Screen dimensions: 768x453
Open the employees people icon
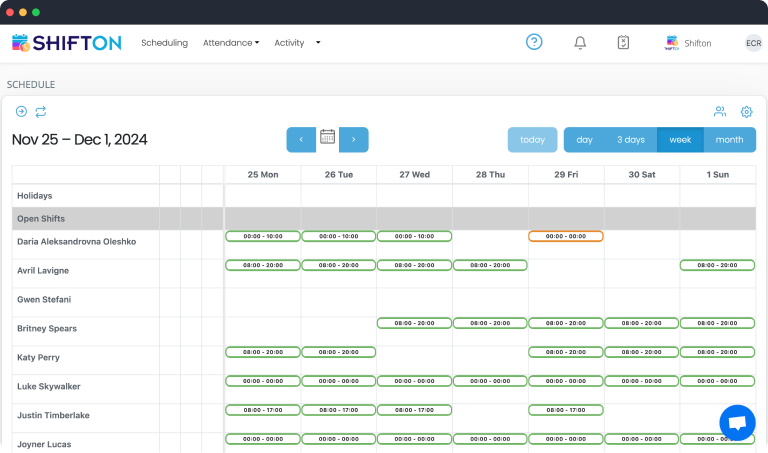click(719, 112)
